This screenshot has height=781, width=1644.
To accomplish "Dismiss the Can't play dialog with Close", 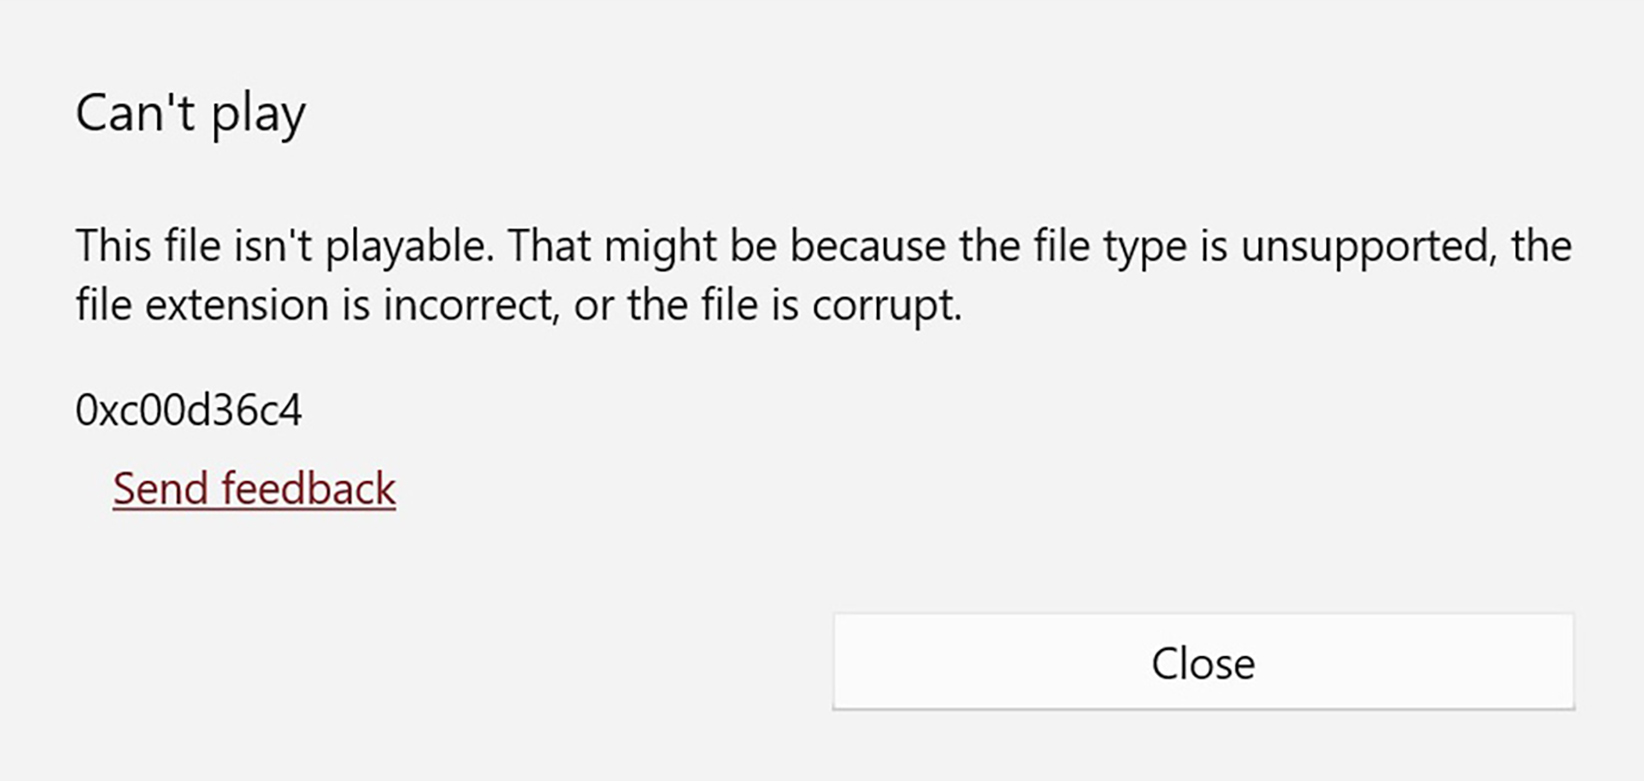I will (x=1203, y=662).
